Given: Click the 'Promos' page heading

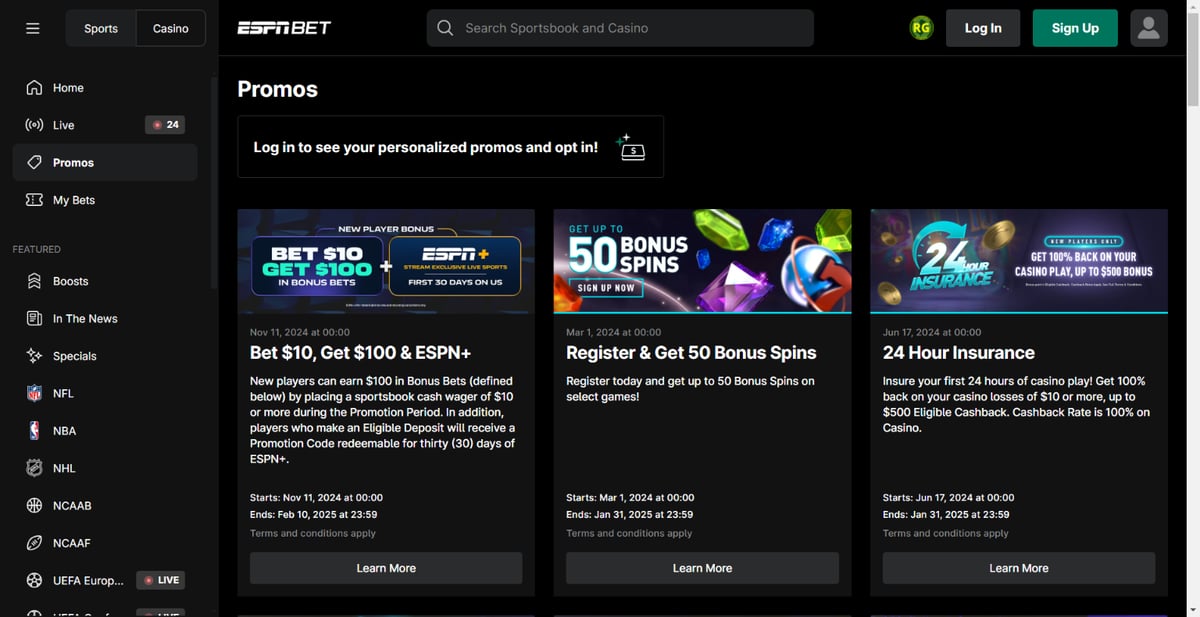Looking at the screenshot, I should (277, 89).
